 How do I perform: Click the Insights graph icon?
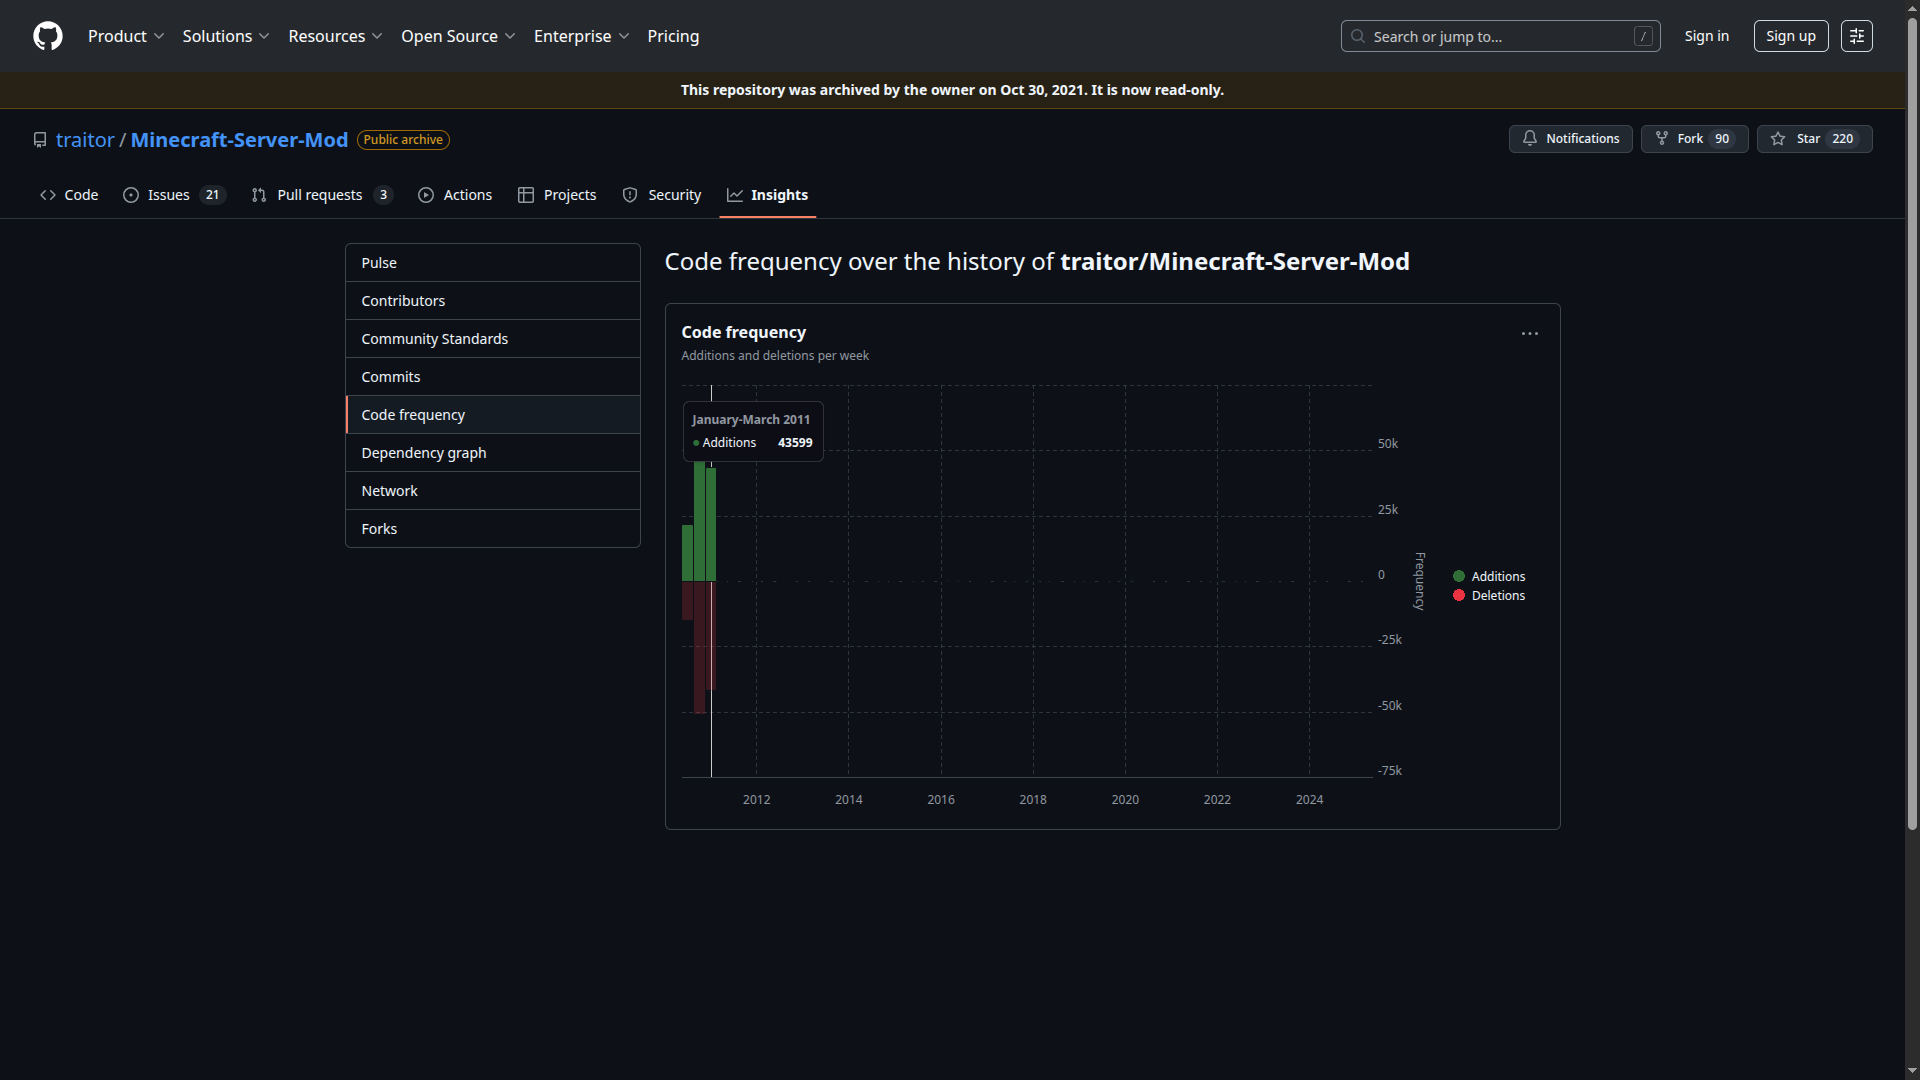(x=735, y=195)
